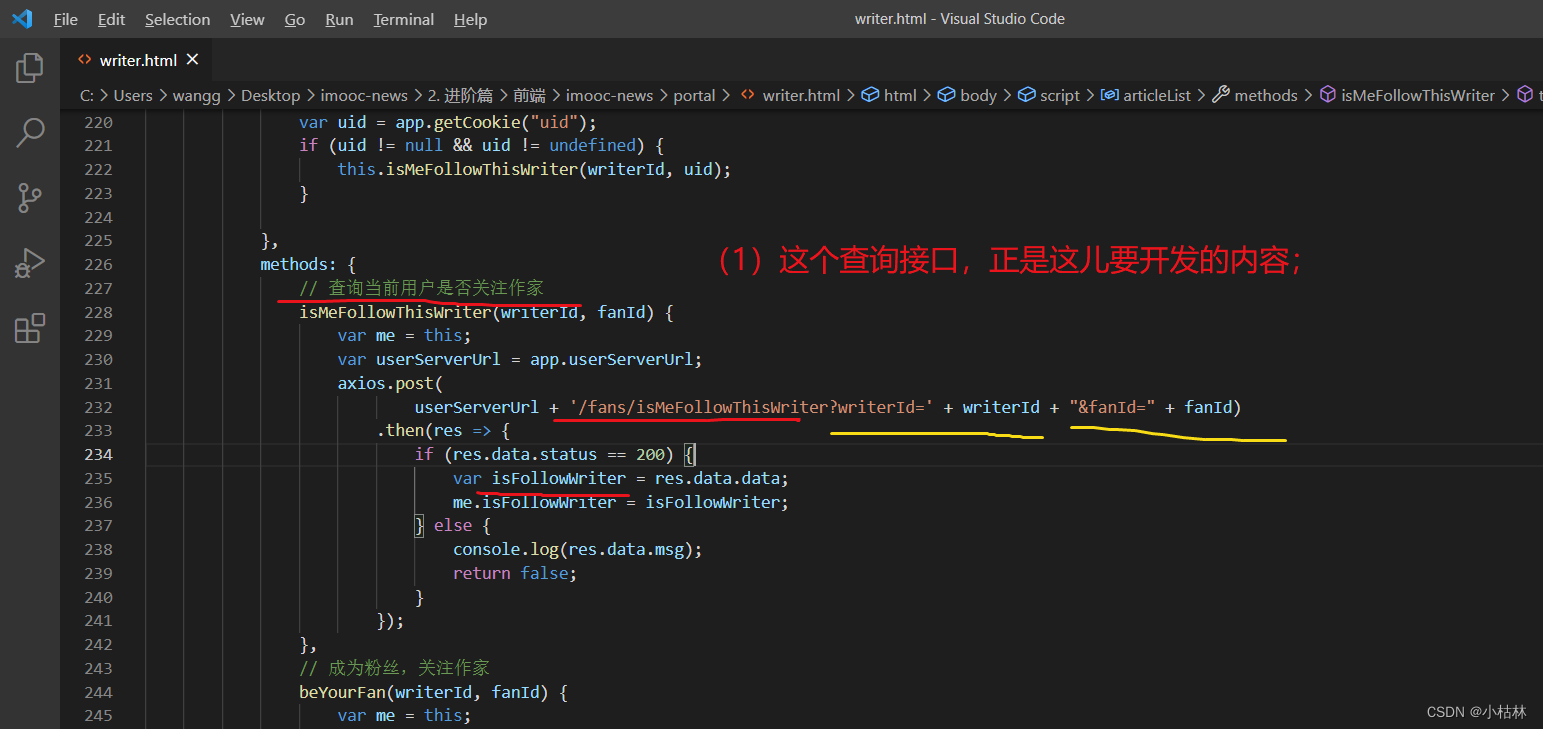
Task: Click 'res.data.status == 200' on line 234
Action: [x=558, y=454]
